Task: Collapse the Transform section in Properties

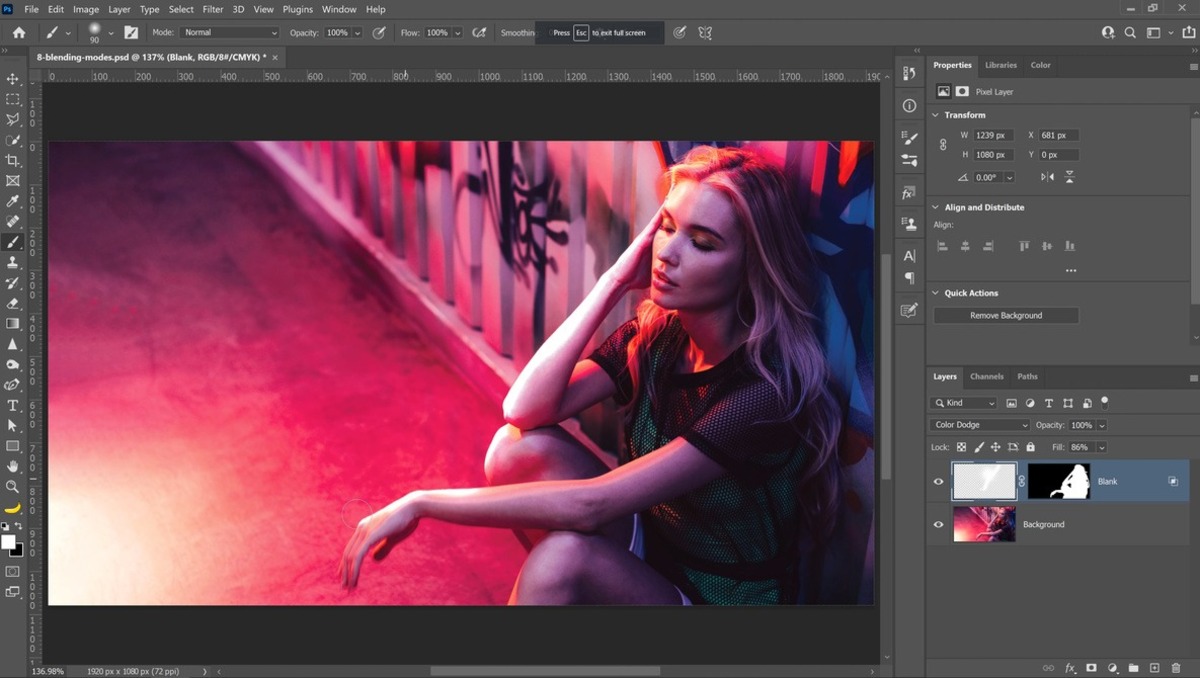Action: pos(936,114)
